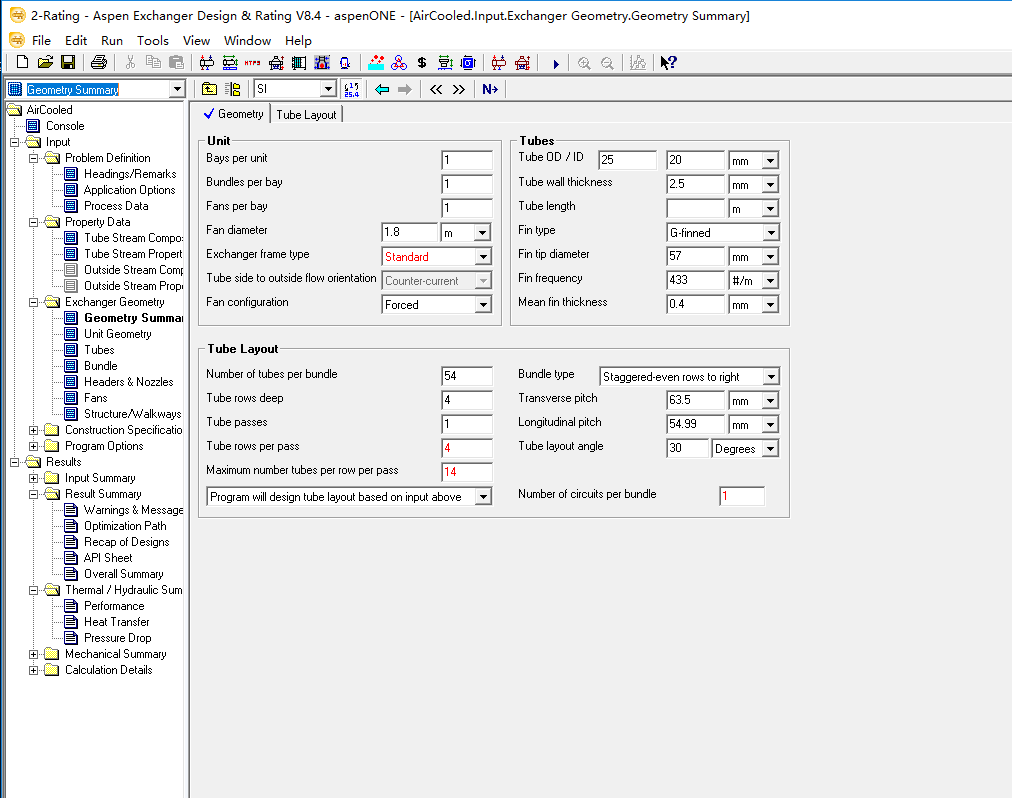Image resolution: width=1012 pixels, height=798 pixels.
Task: Save the case with the floppy disk icon
Action: [68, 63]
